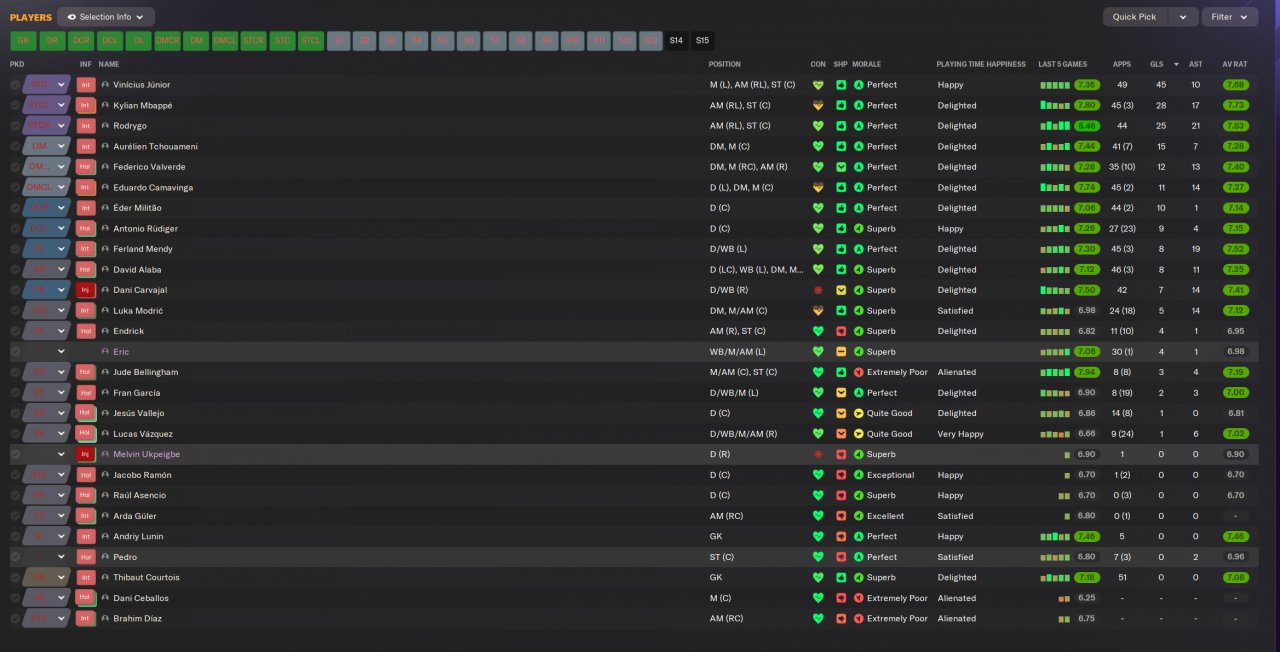Tick the selection checkbox for Eric
The width and height of the screenshot is (1280, 652).
[x=15, y=352]
